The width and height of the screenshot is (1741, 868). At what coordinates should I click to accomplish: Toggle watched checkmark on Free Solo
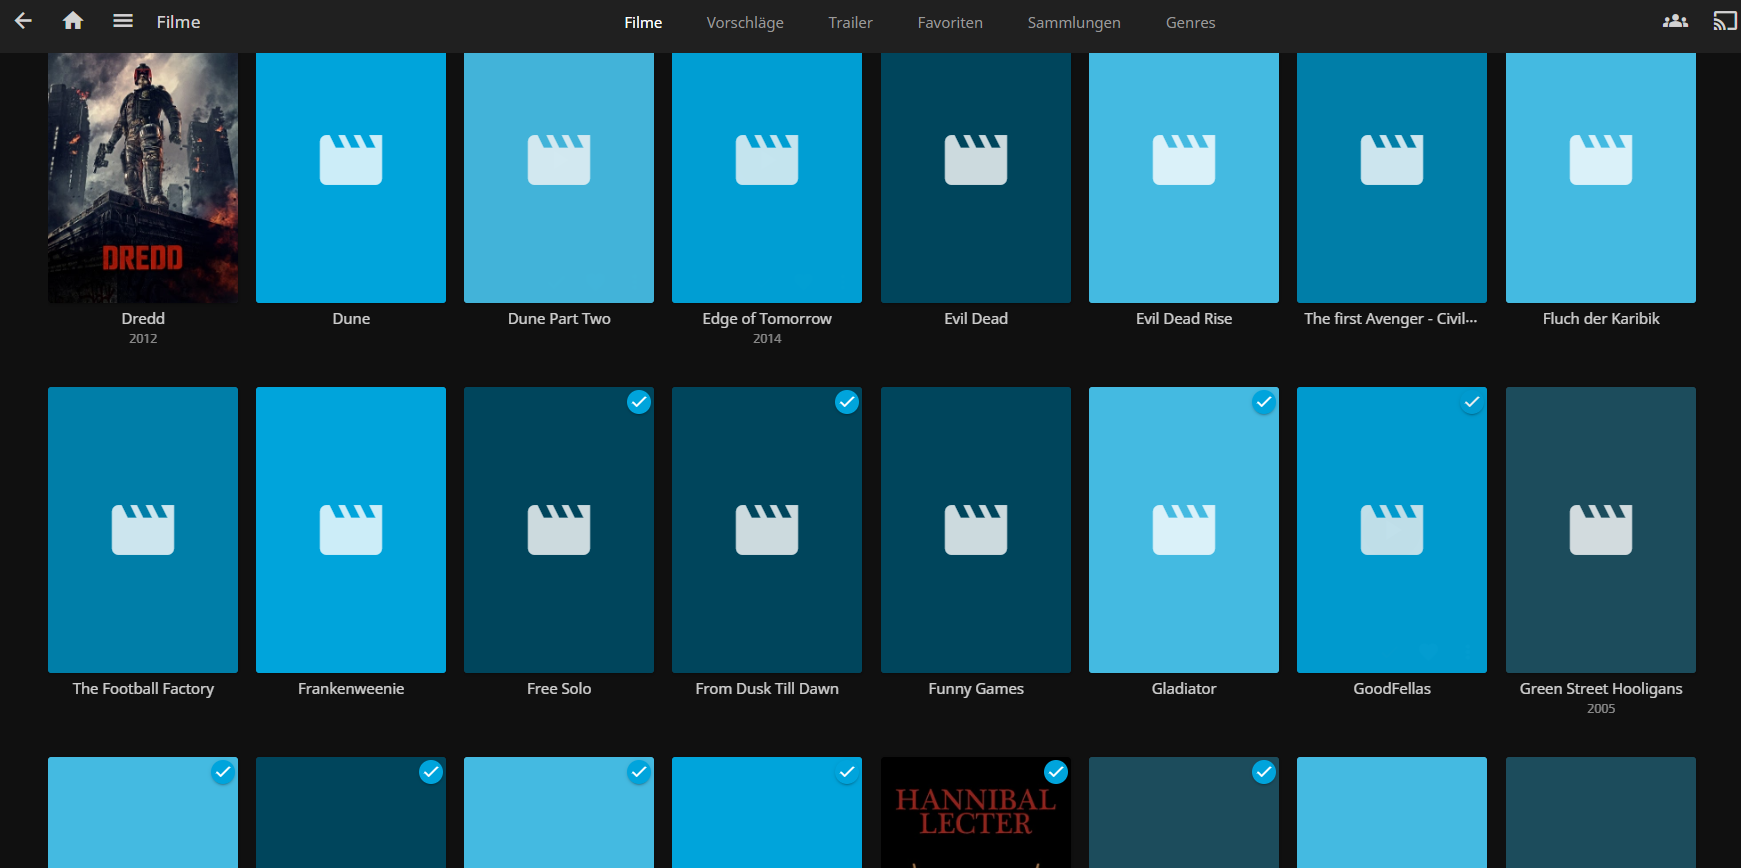639,402
